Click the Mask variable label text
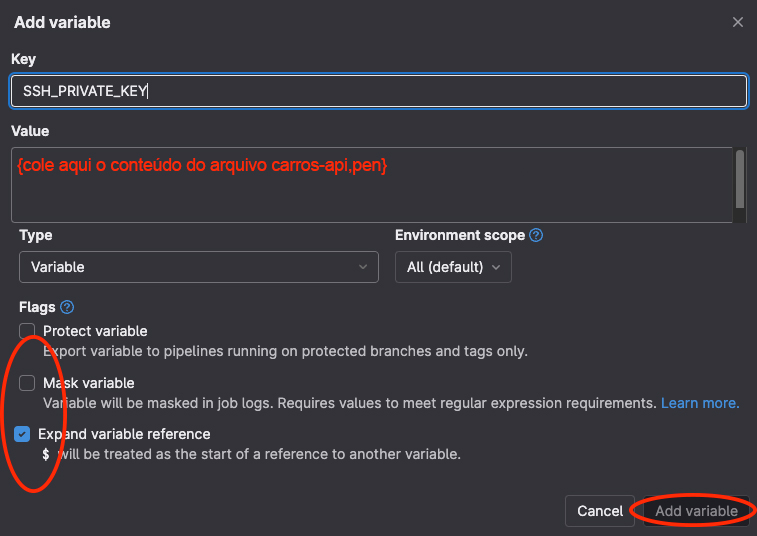757x536 pixels. tap(89, 383)
